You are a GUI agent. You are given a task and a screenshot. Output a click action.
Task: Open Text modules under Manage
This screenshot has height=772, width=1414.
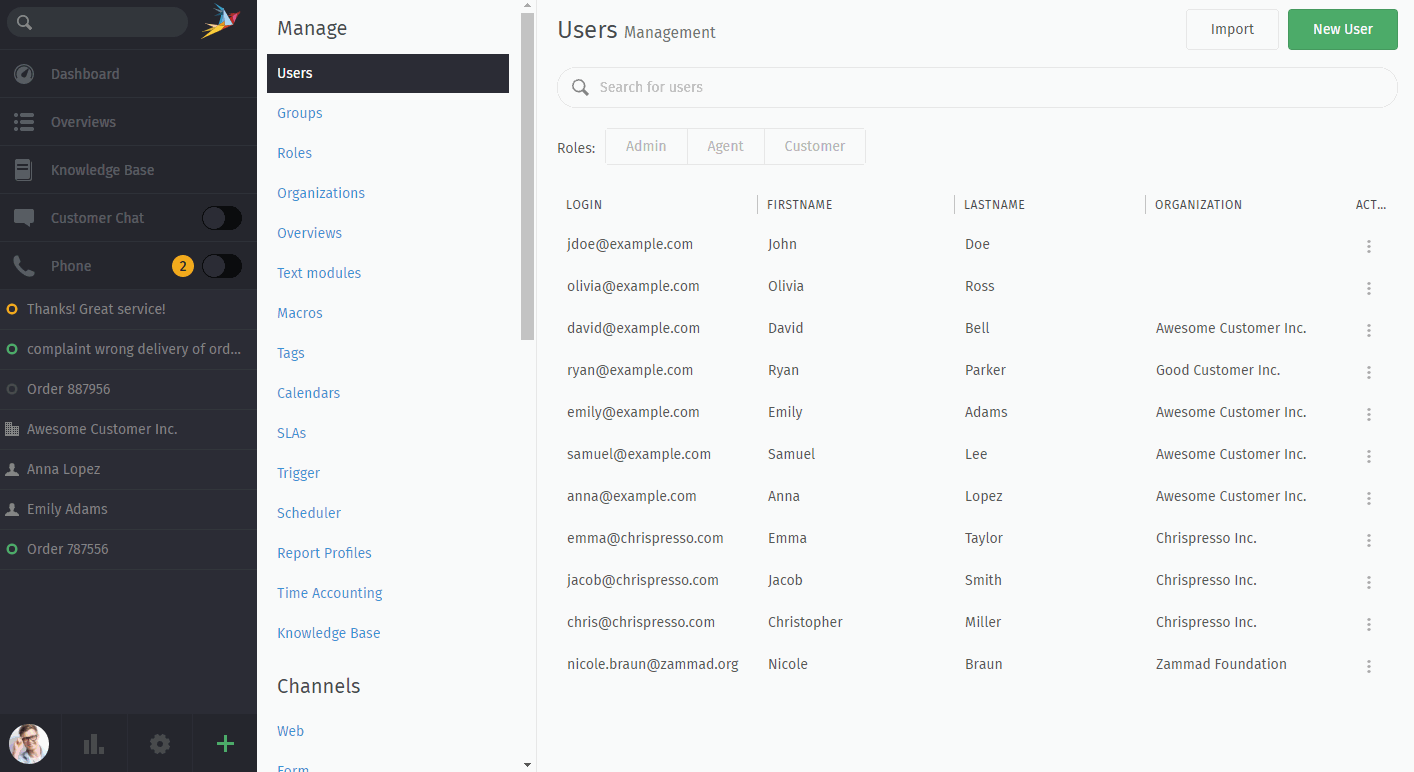(x=318, y=272)
